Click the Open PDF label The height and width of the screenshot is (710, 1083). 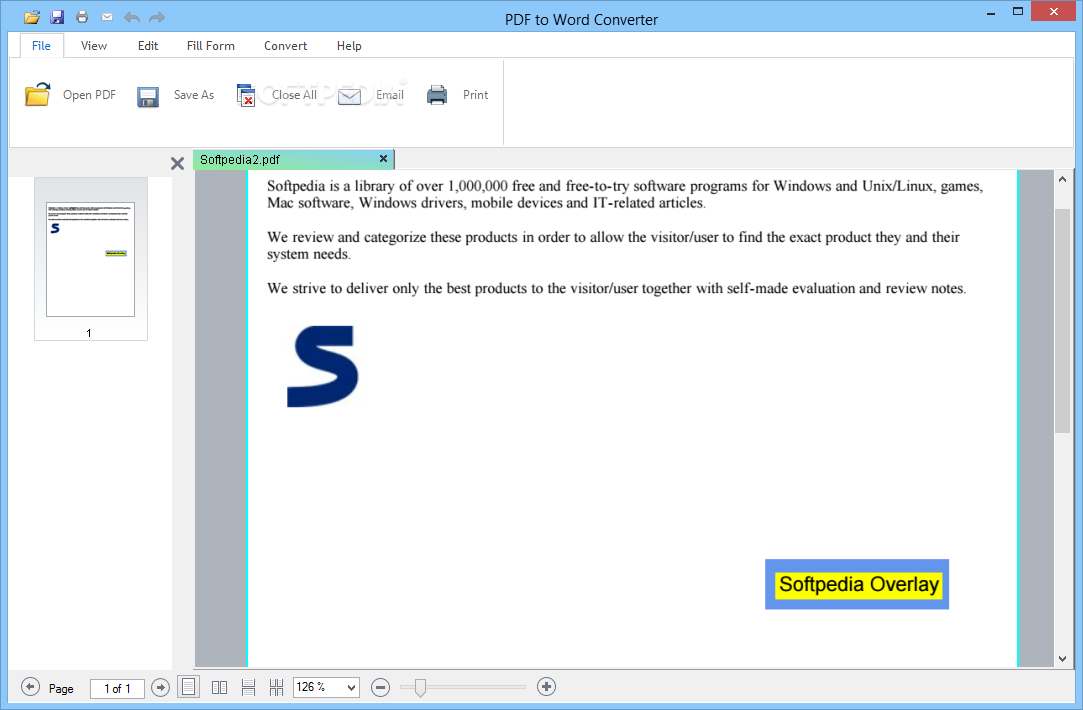pyautogui.click(x=89, y=95)
